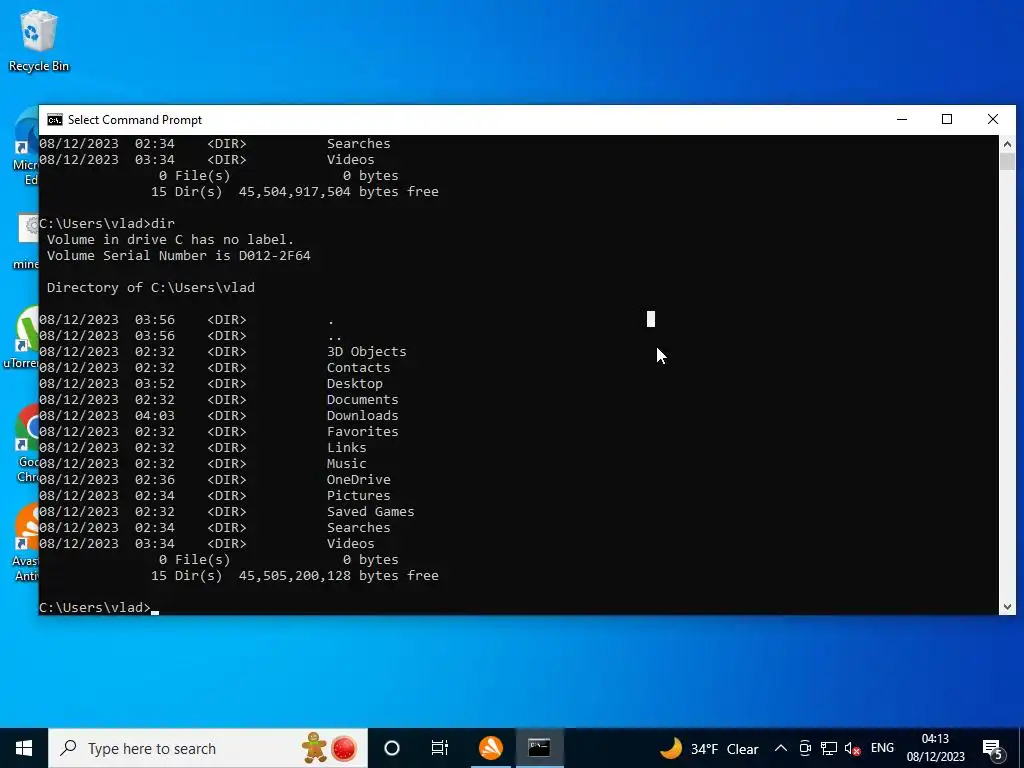Viewport: 1024px width, 768px height.
Task: Open the Recycle Bin desktop icon
Action: click(39, 41)
